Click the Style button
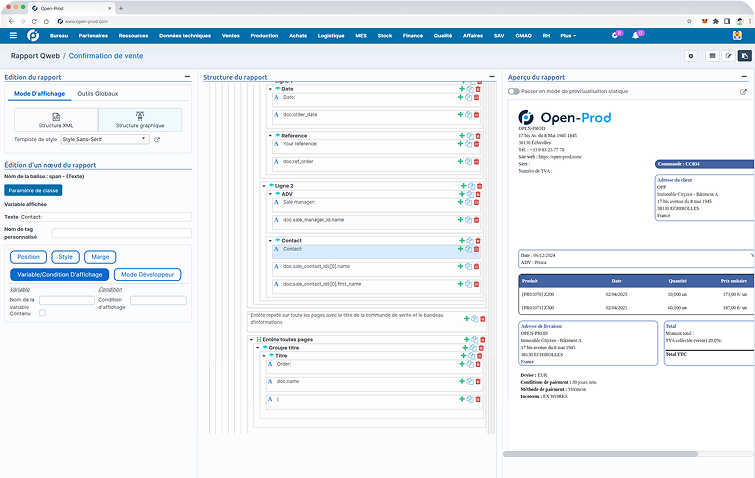The image size is (755, 478). point(65,257)
